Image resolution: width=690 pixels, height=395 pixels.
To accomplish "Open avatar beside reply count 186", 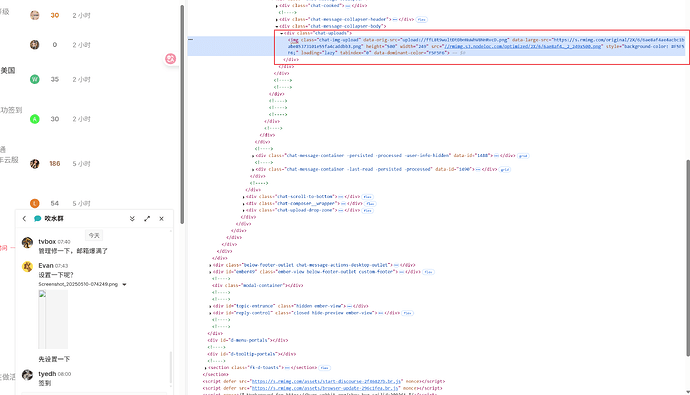I will [35, 164].
